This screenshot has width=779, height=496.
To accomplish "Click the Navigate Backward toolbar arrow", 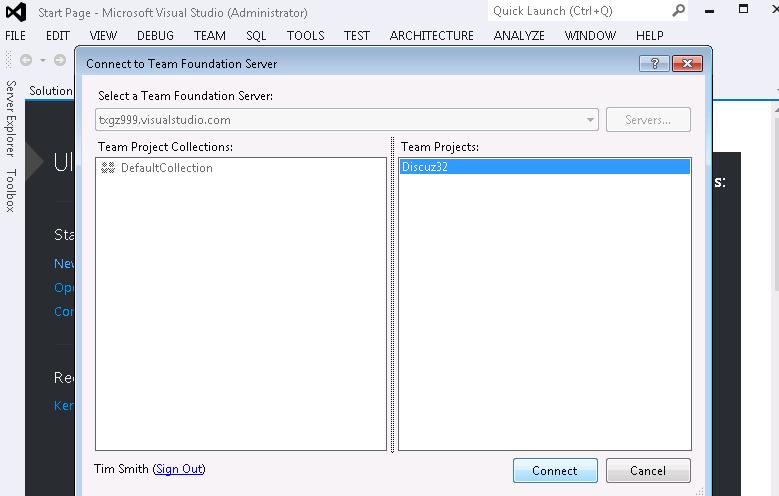I will [x=26, y=61].
